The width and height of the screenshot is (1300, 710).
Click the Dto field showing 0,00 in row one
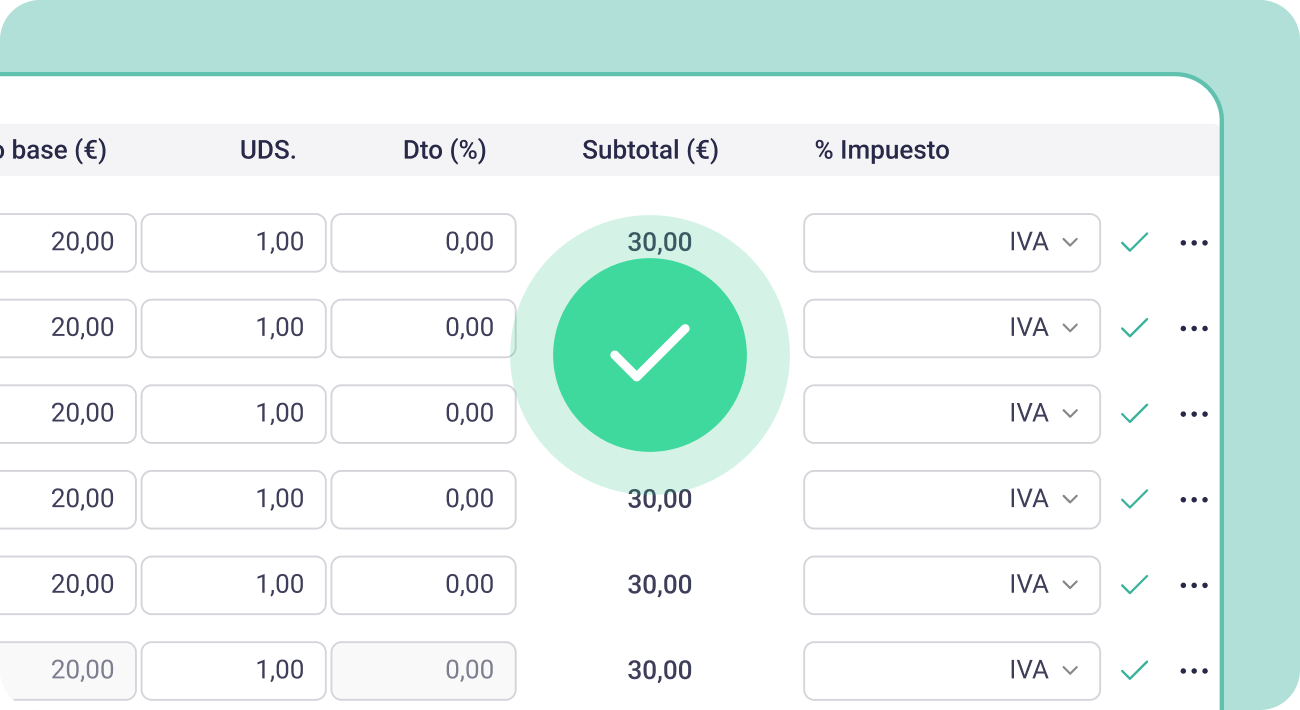coord(423,242)
